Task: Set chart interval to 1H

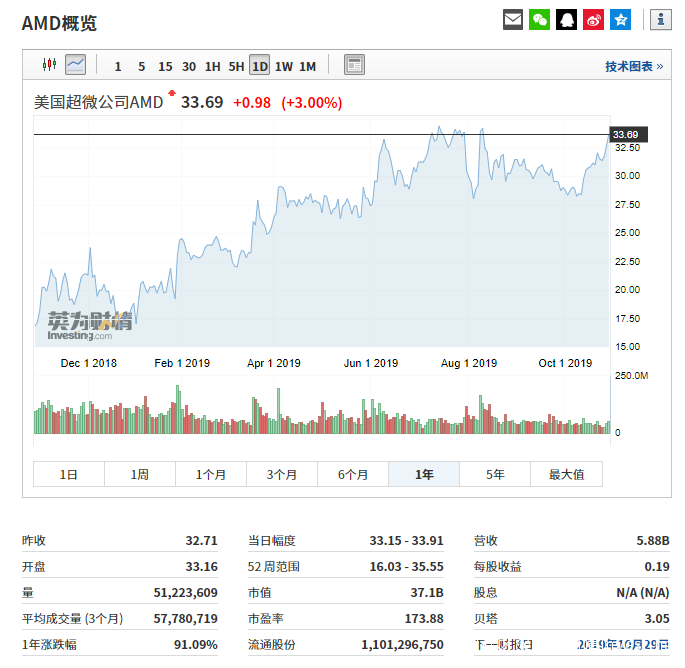Action: 212,66
